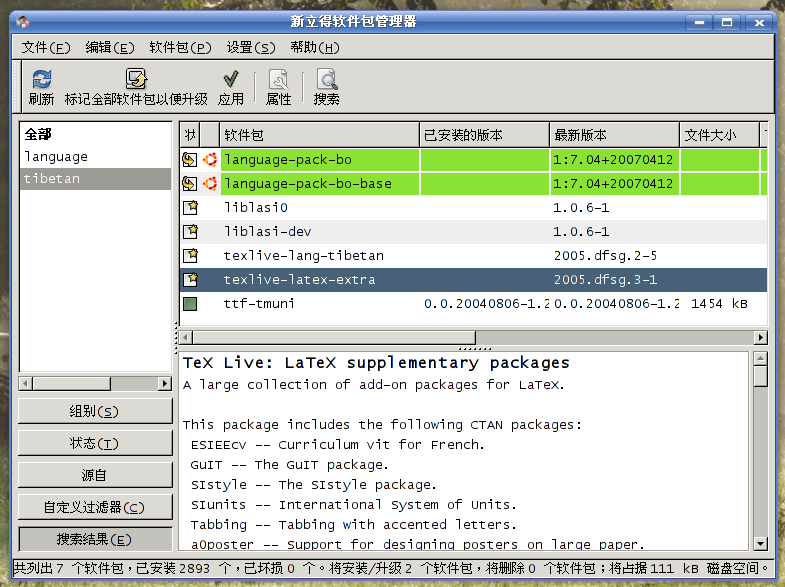Close the 新立得软件包管理器 window

tap(759, 23)
